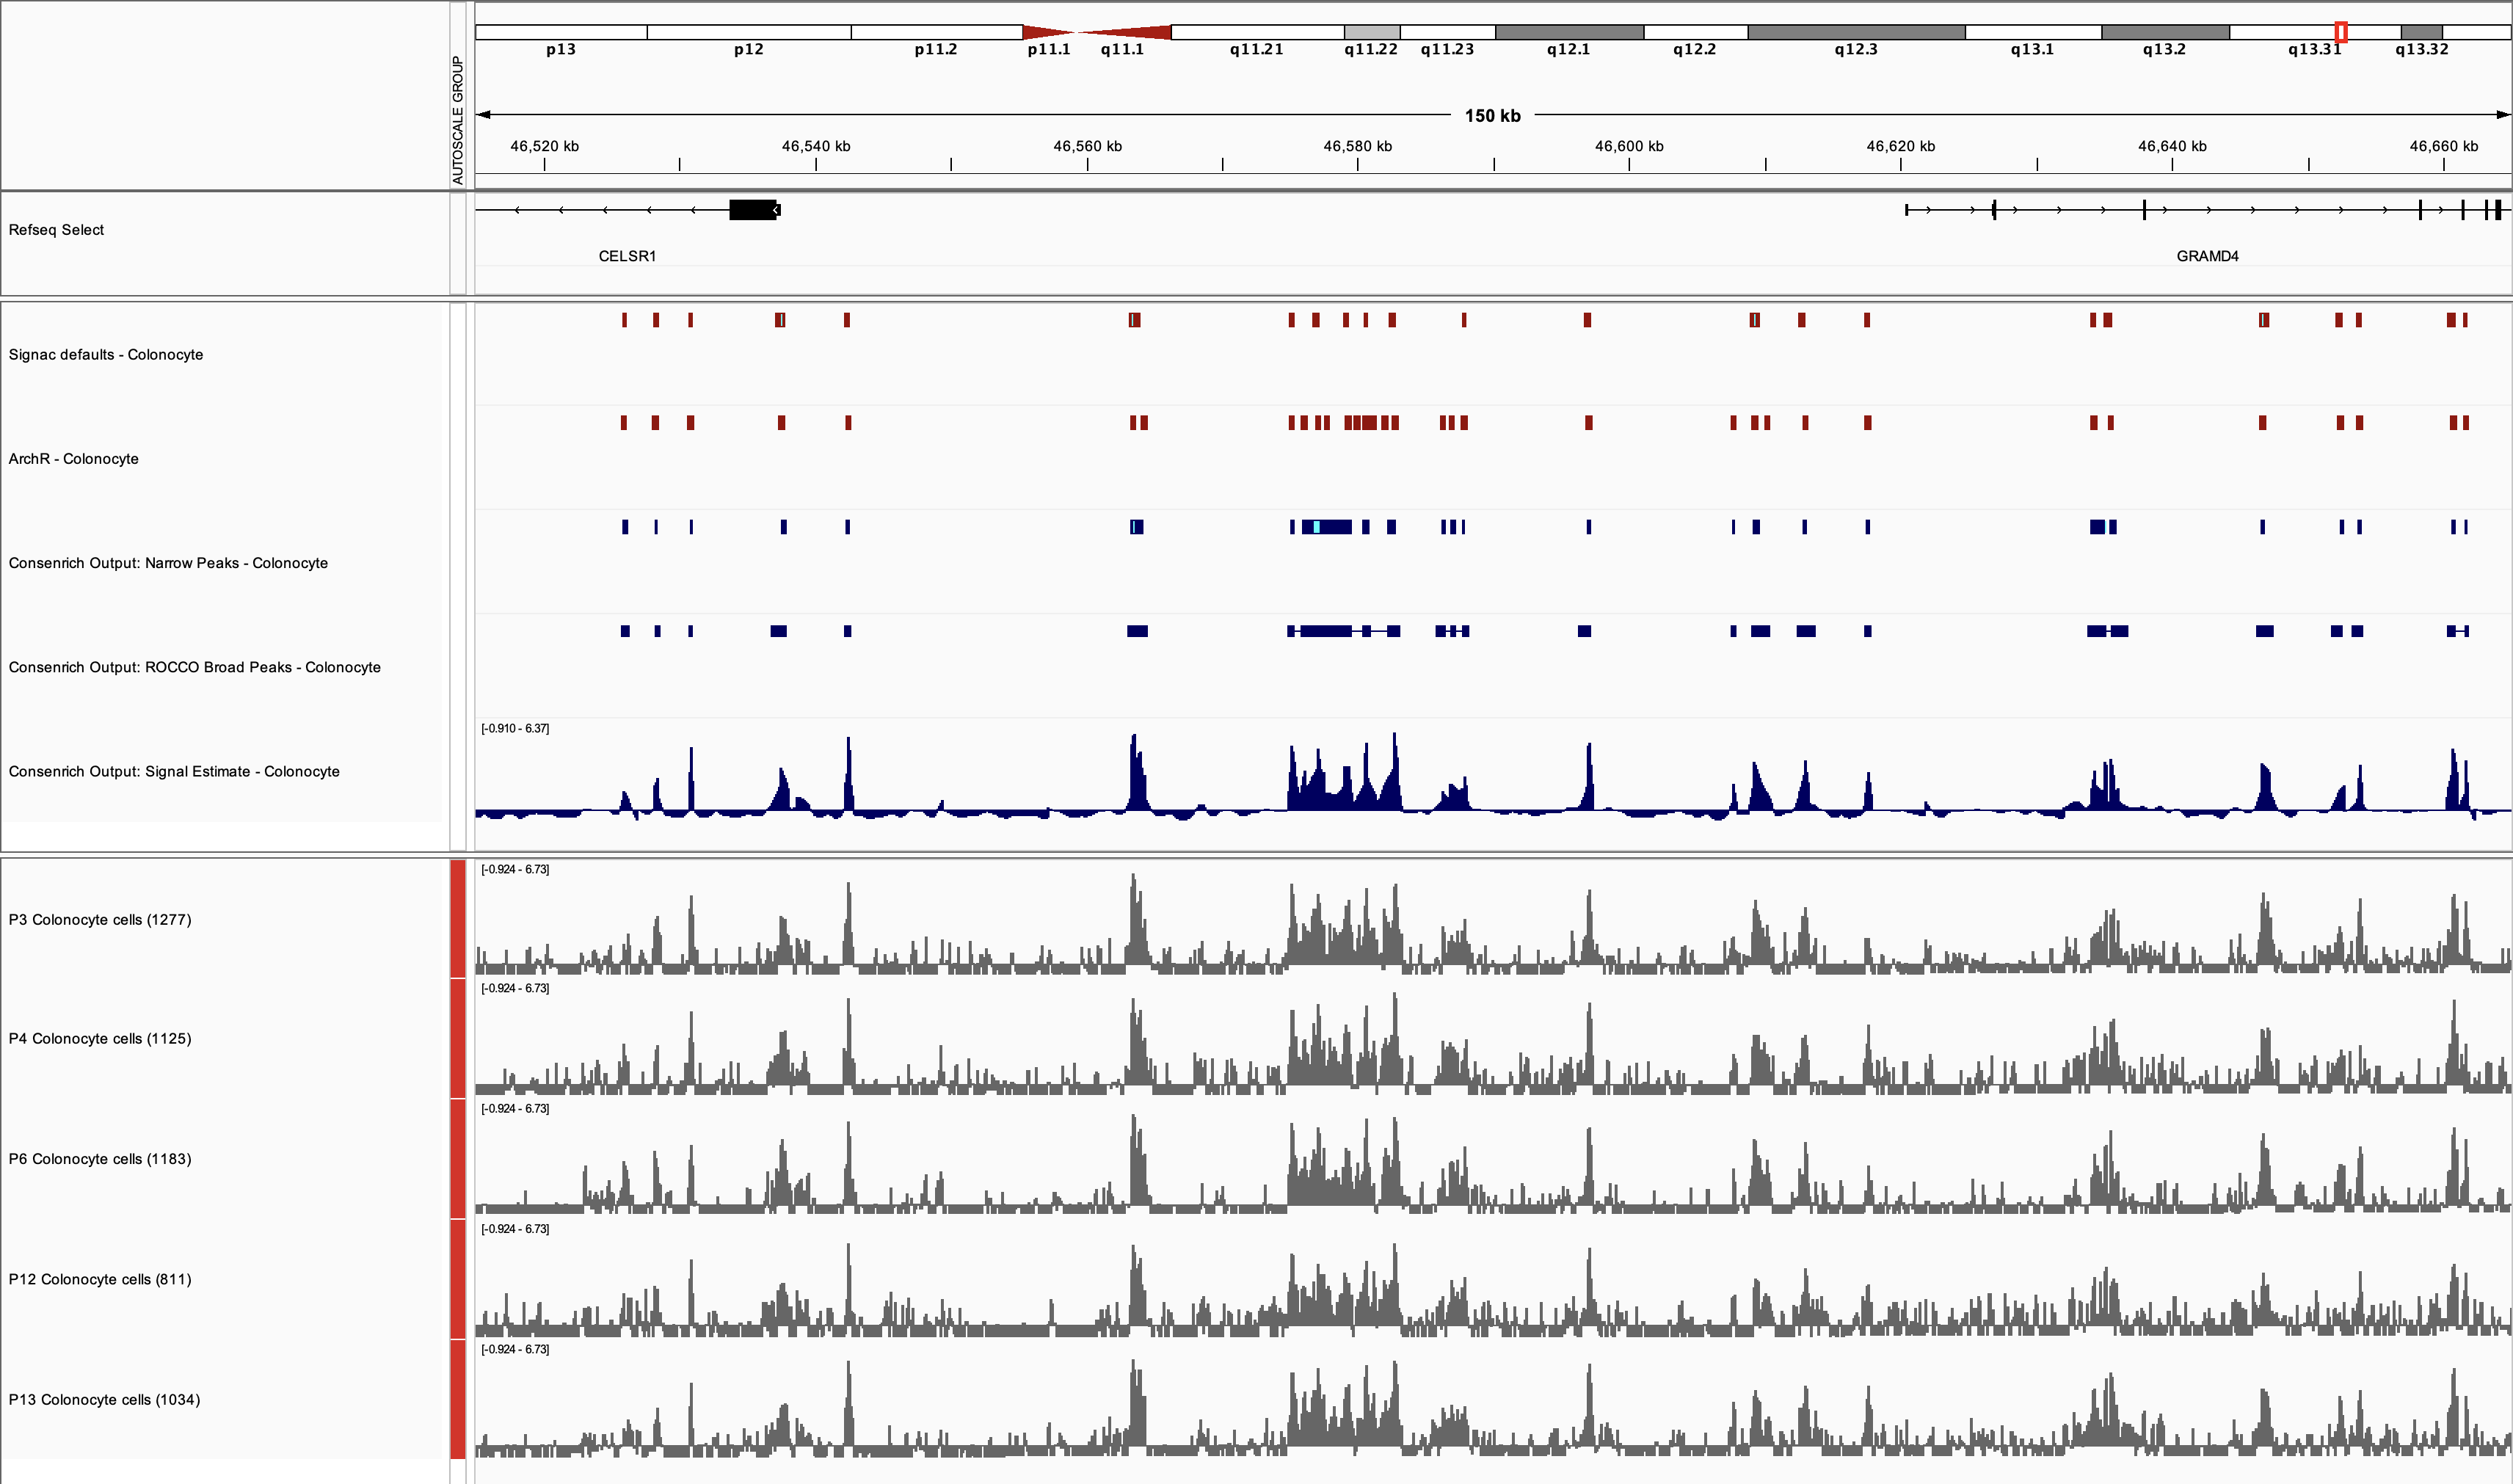Select P12 Colonocyte cells (811) track
Screen dimensions: 2513x1484
point(100,1279)
